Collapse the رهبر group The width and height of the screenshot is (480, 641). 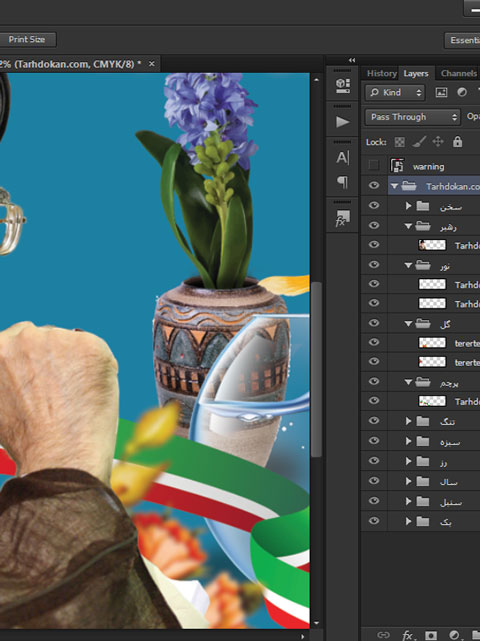coord(408,226)
